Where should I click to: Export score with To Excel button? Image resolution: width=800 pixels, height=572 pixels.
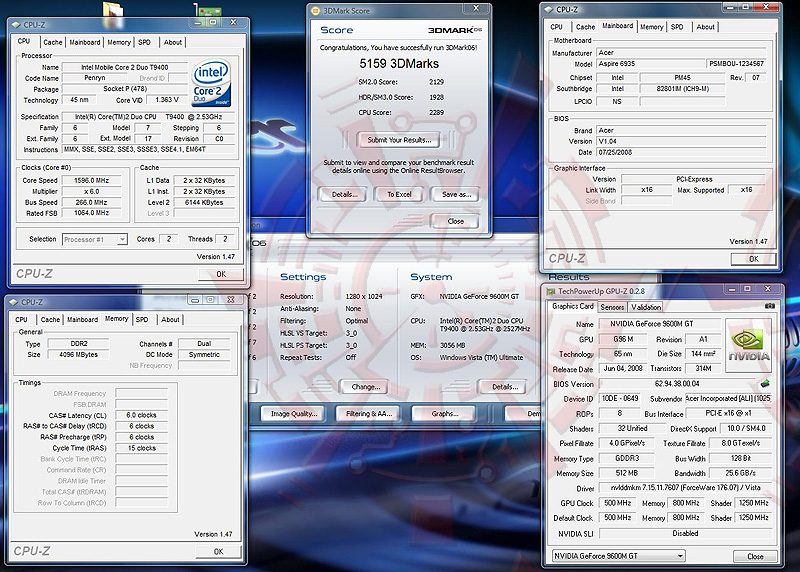399,194
